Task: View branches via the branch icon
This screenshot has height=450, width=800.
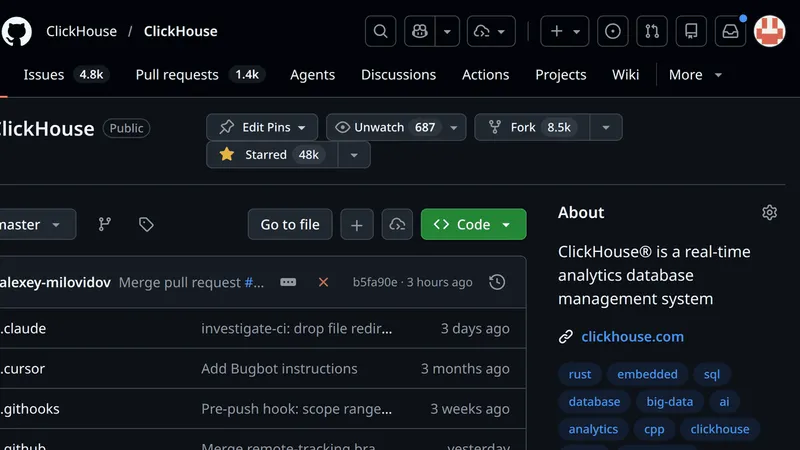Action: pyautogui.click(x=105, y=224)
